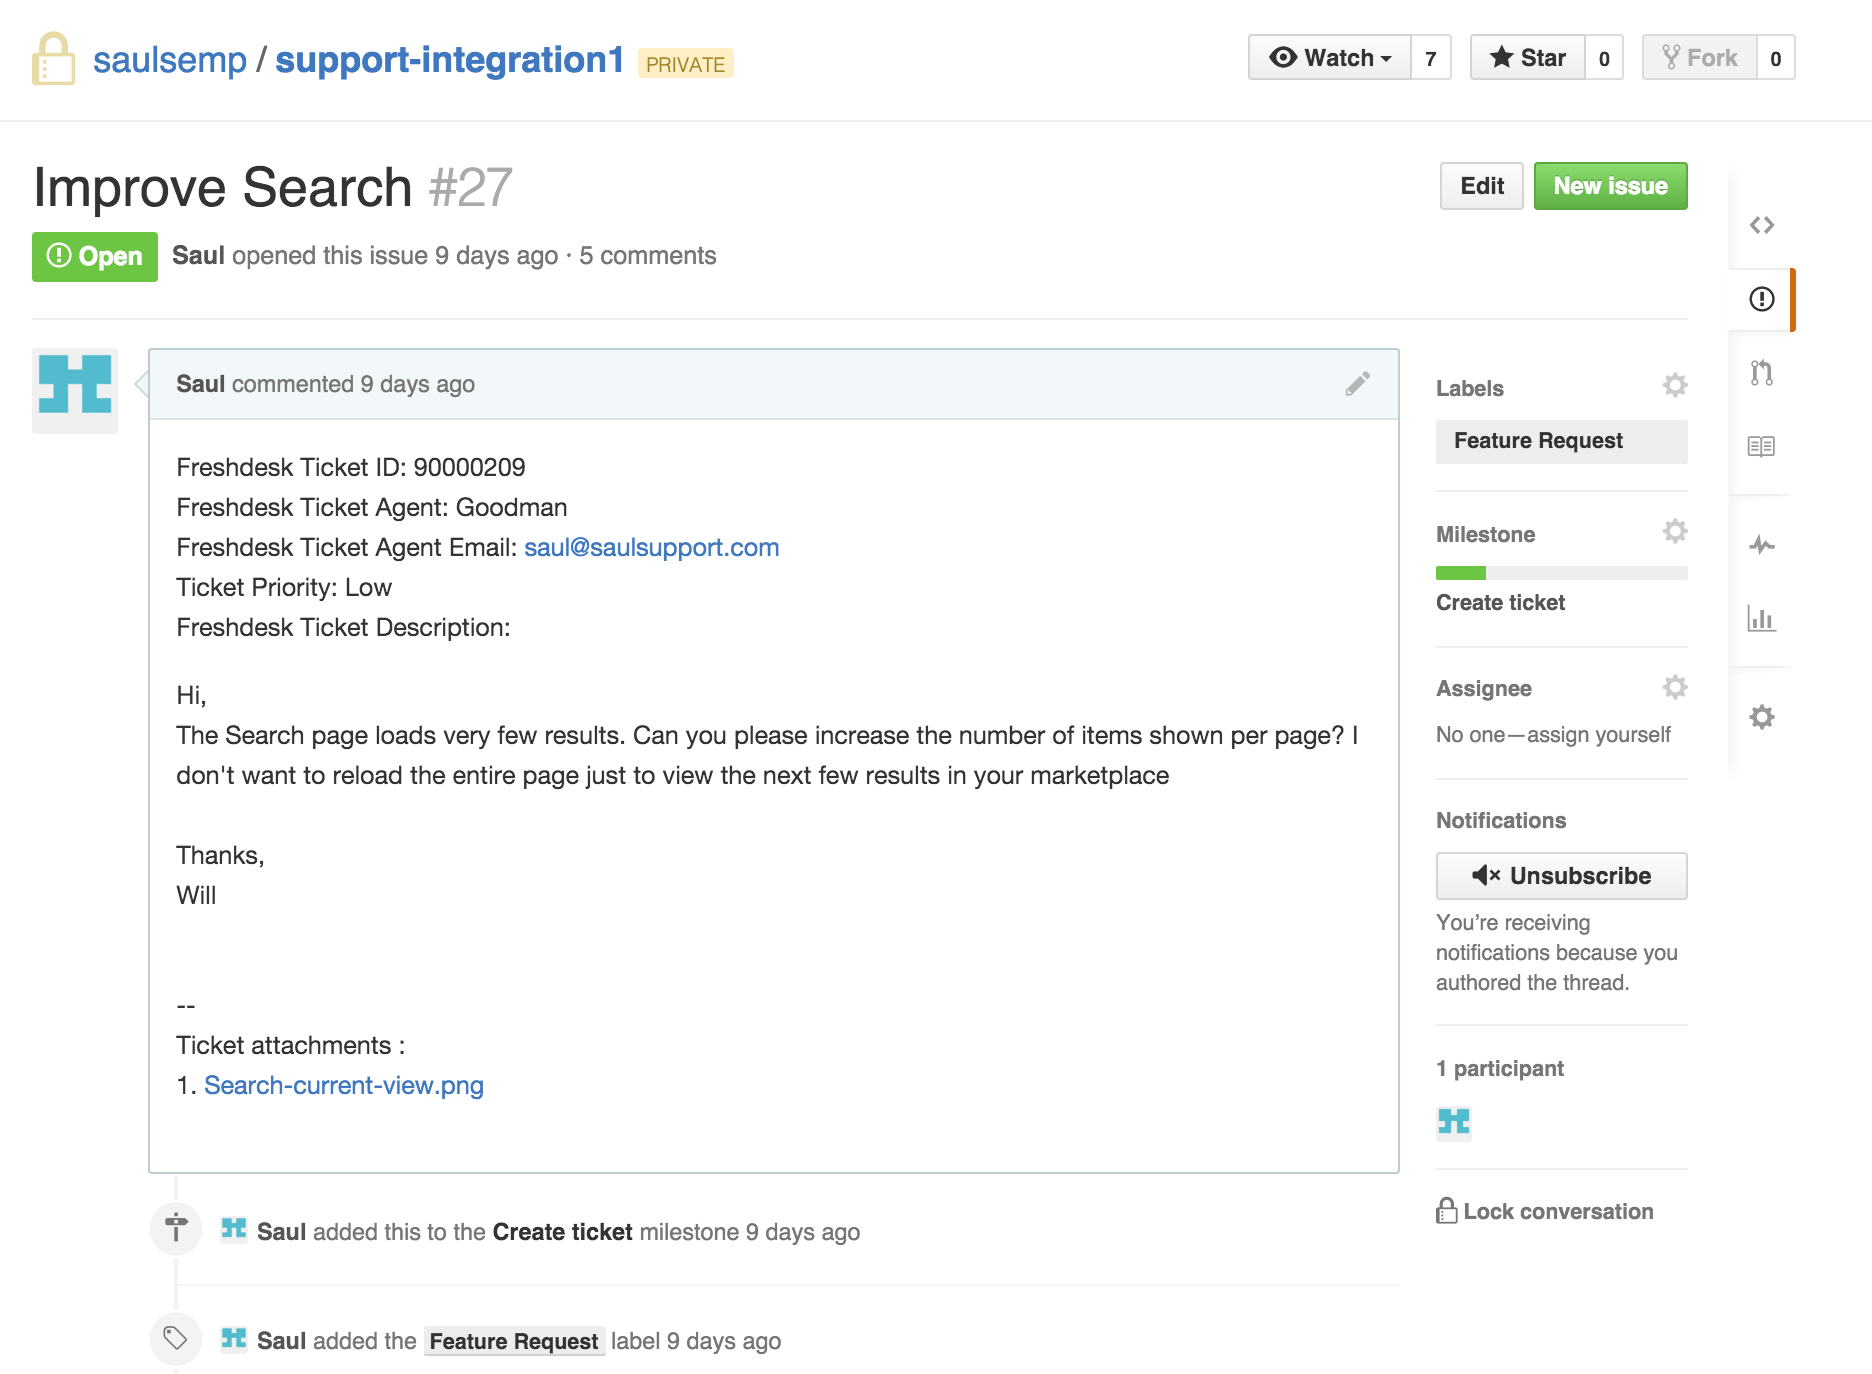Open the Watch dropdown
This screenshot has width=1872, height=1374.
tap(1330, 58)
